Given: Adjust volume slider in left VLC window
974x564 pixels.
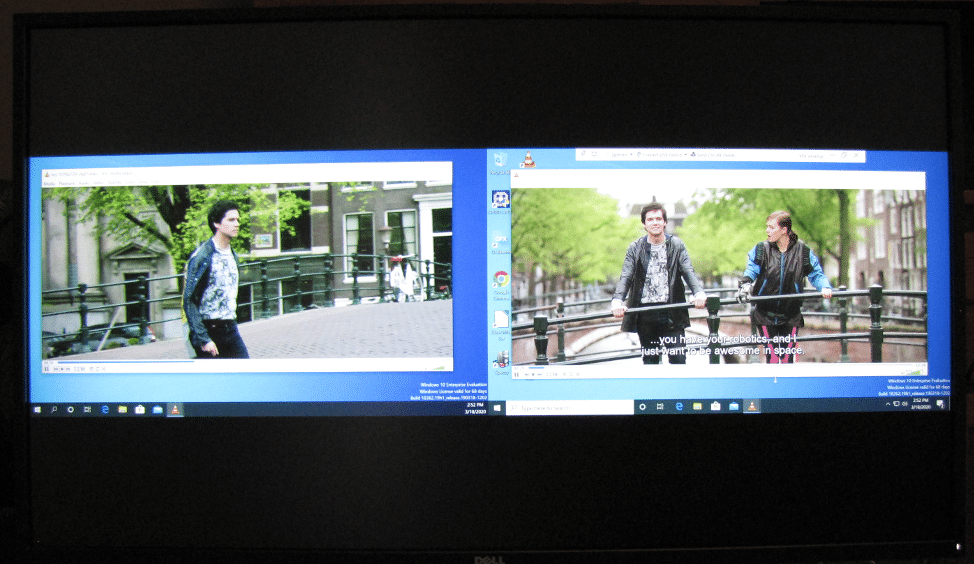Looking at the screenshot, I should pos(437,368).
